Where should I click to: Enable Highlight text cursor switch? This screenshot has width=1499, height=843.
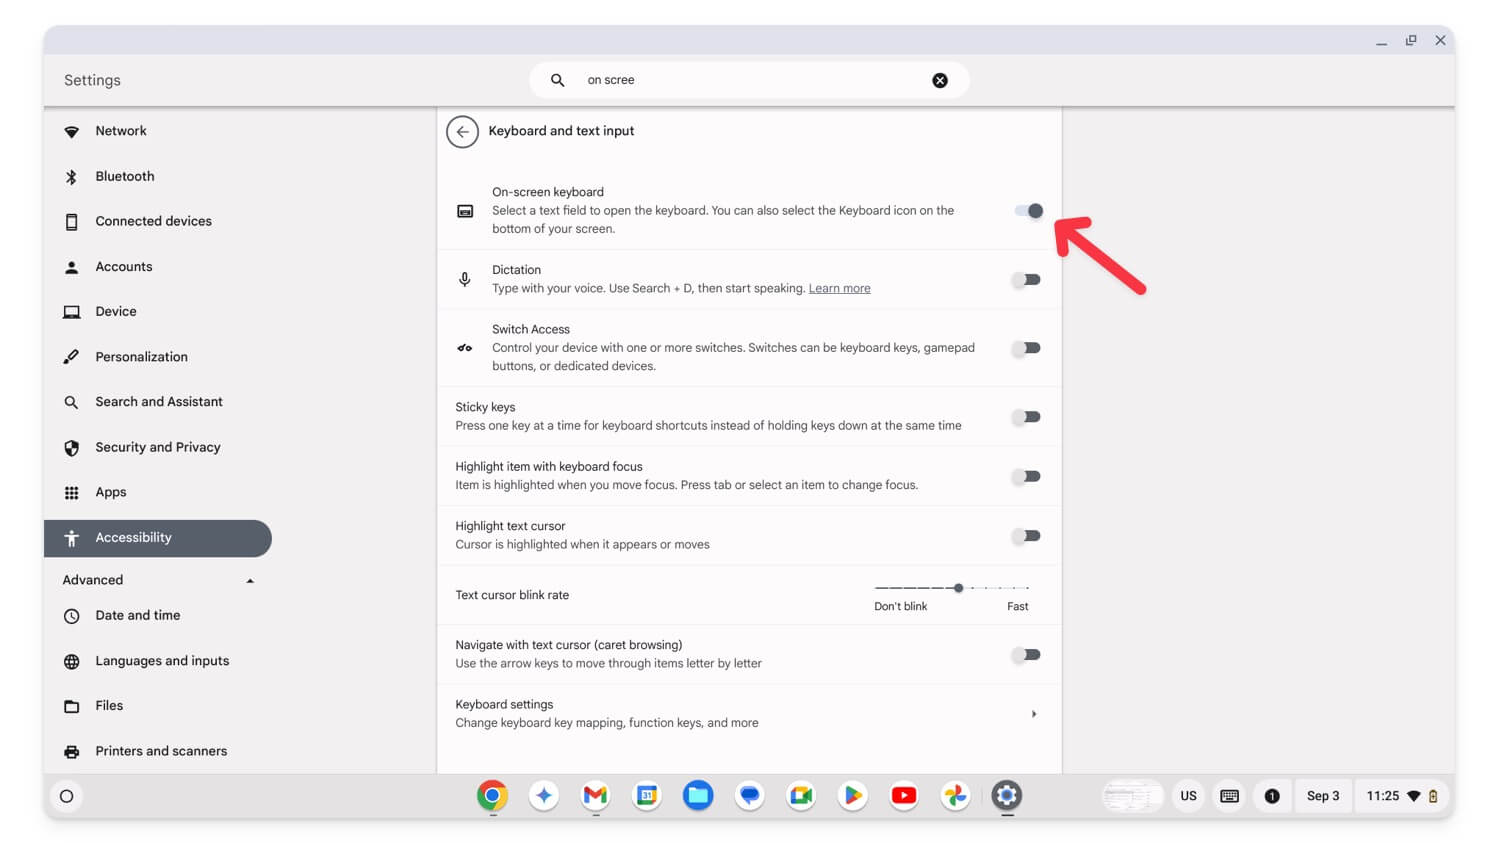coord(1026,536)
